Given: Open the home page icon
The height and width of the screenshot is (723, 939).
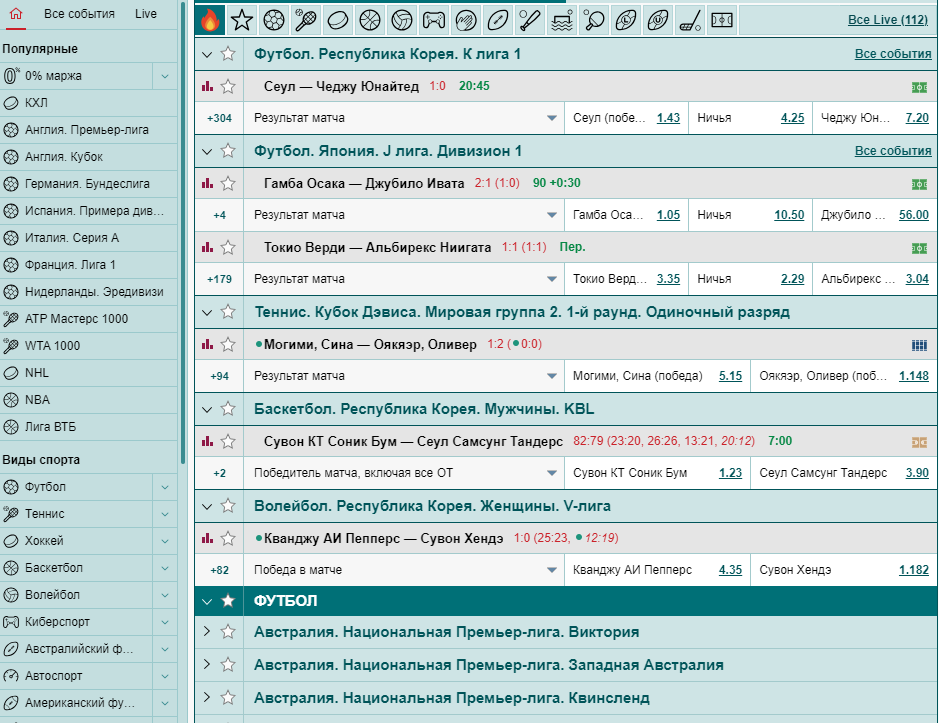Looking at the screenshot, I should point(16,14).
